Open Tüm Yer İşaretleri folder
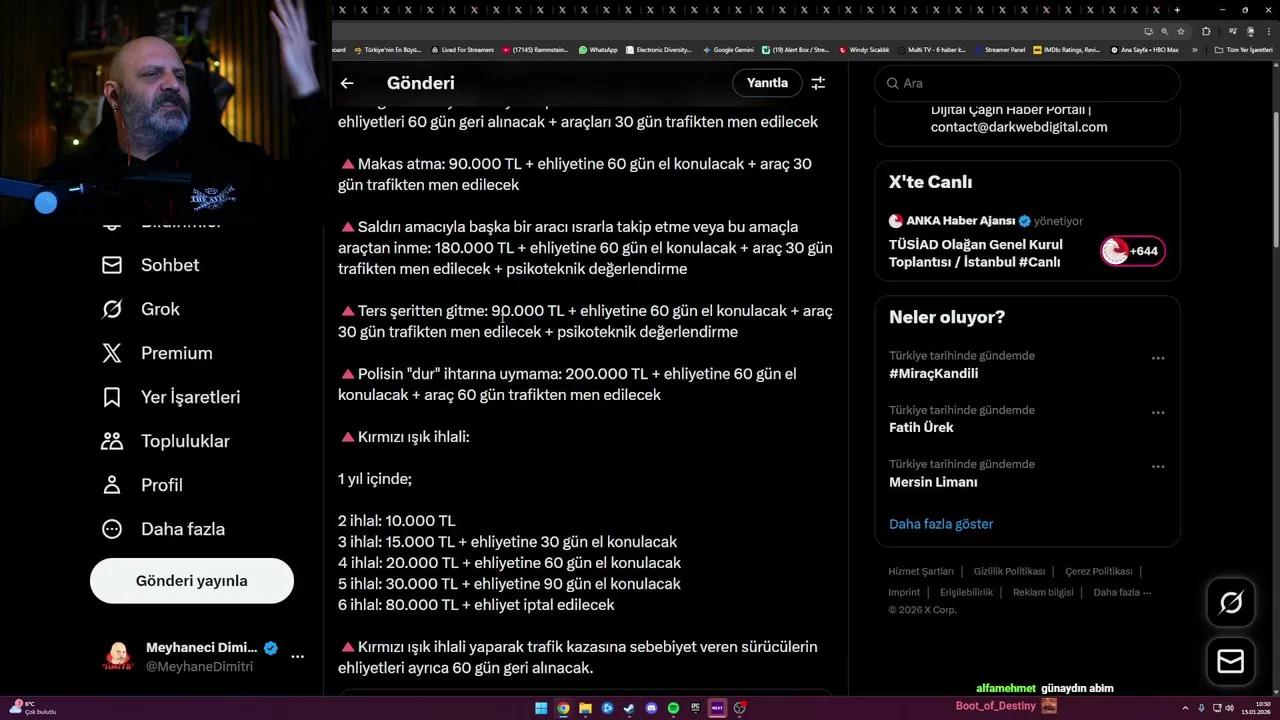This screenshot has height=720, width=1280. click(x=1243, y=49)
